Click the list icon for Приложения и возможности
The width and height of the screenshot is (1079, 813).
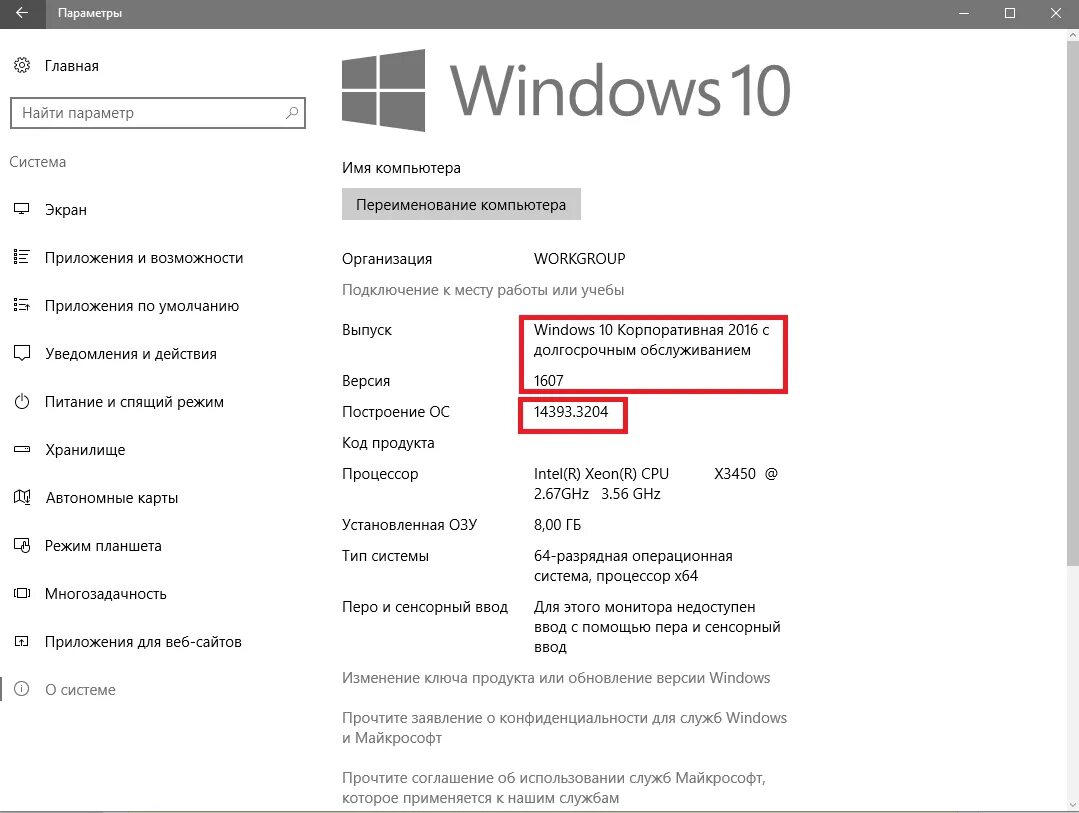tap(22, 257)
